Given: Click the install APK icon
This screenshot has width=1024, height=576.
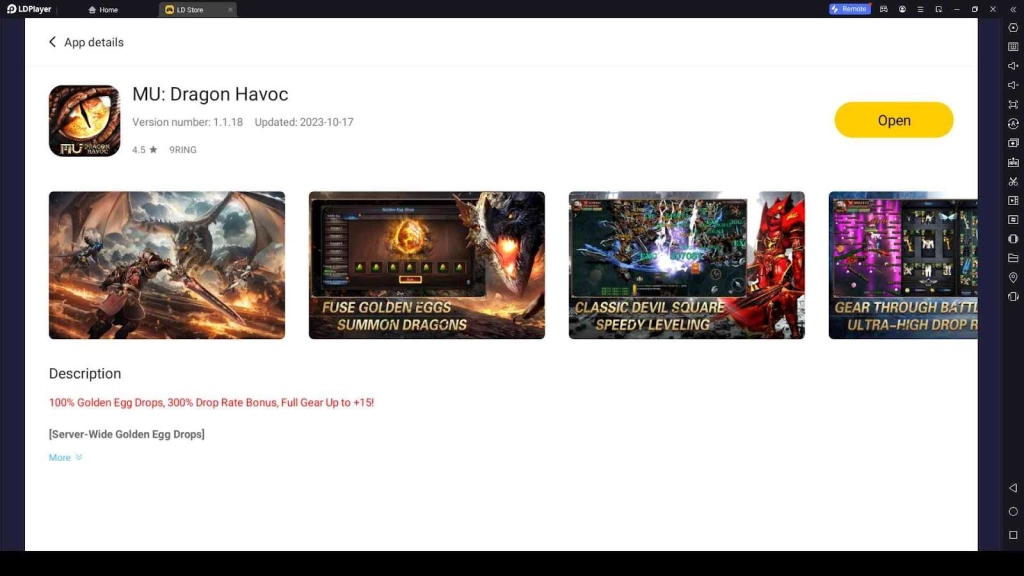Looking at the screenshot, I should [x=1013, y=162].
